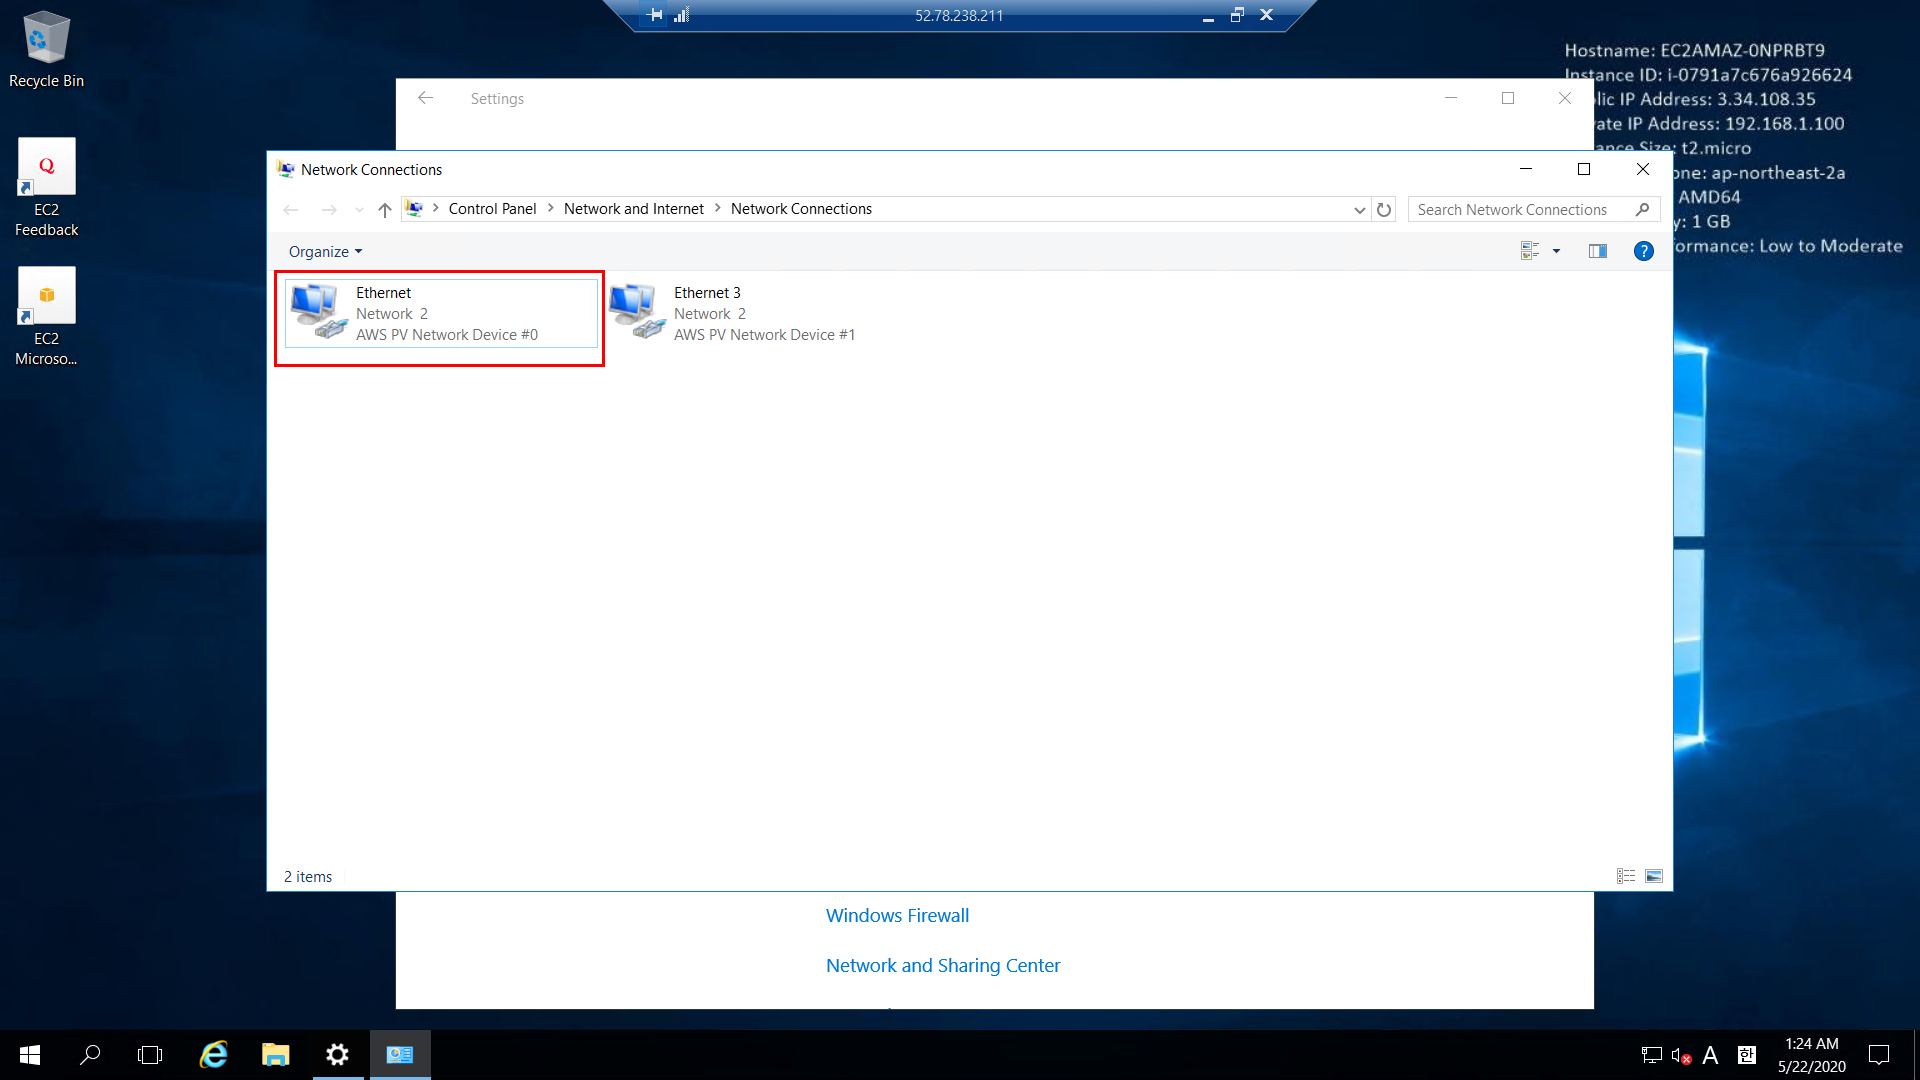Open the Organize dropdown menu
Image resolution: width=1920 pixels, height=1080 pixels.
pyautogui.click(x=325, y=252)
